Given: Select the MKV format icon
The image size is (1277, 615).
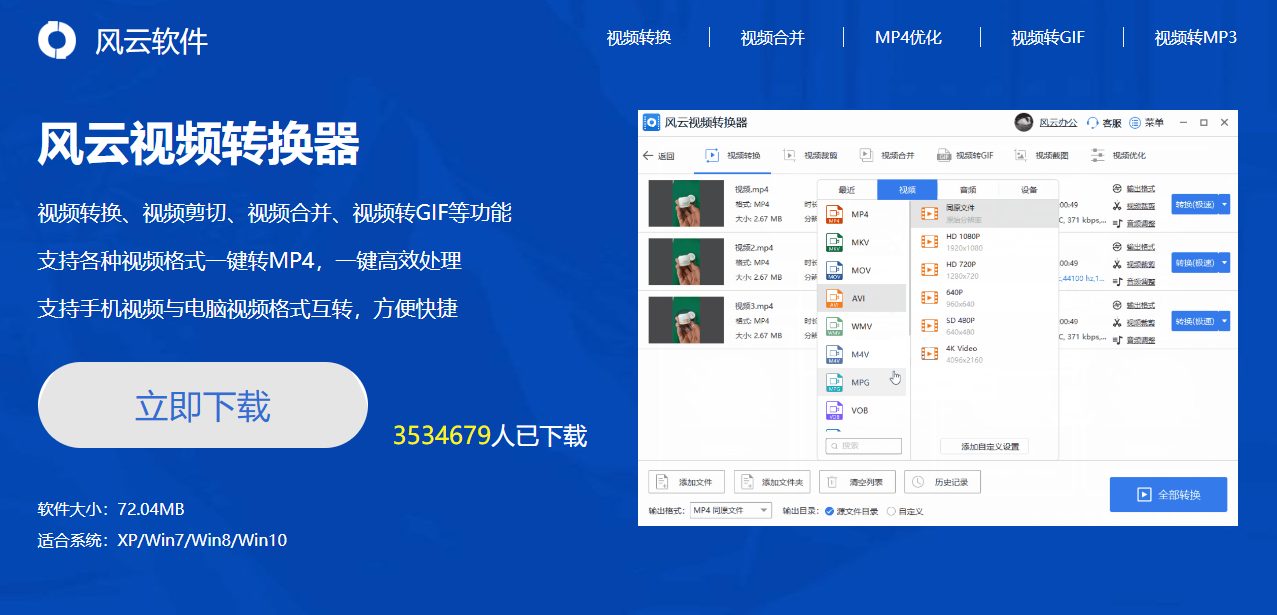Looking at the screenshot, I should (x=833, y=242).
